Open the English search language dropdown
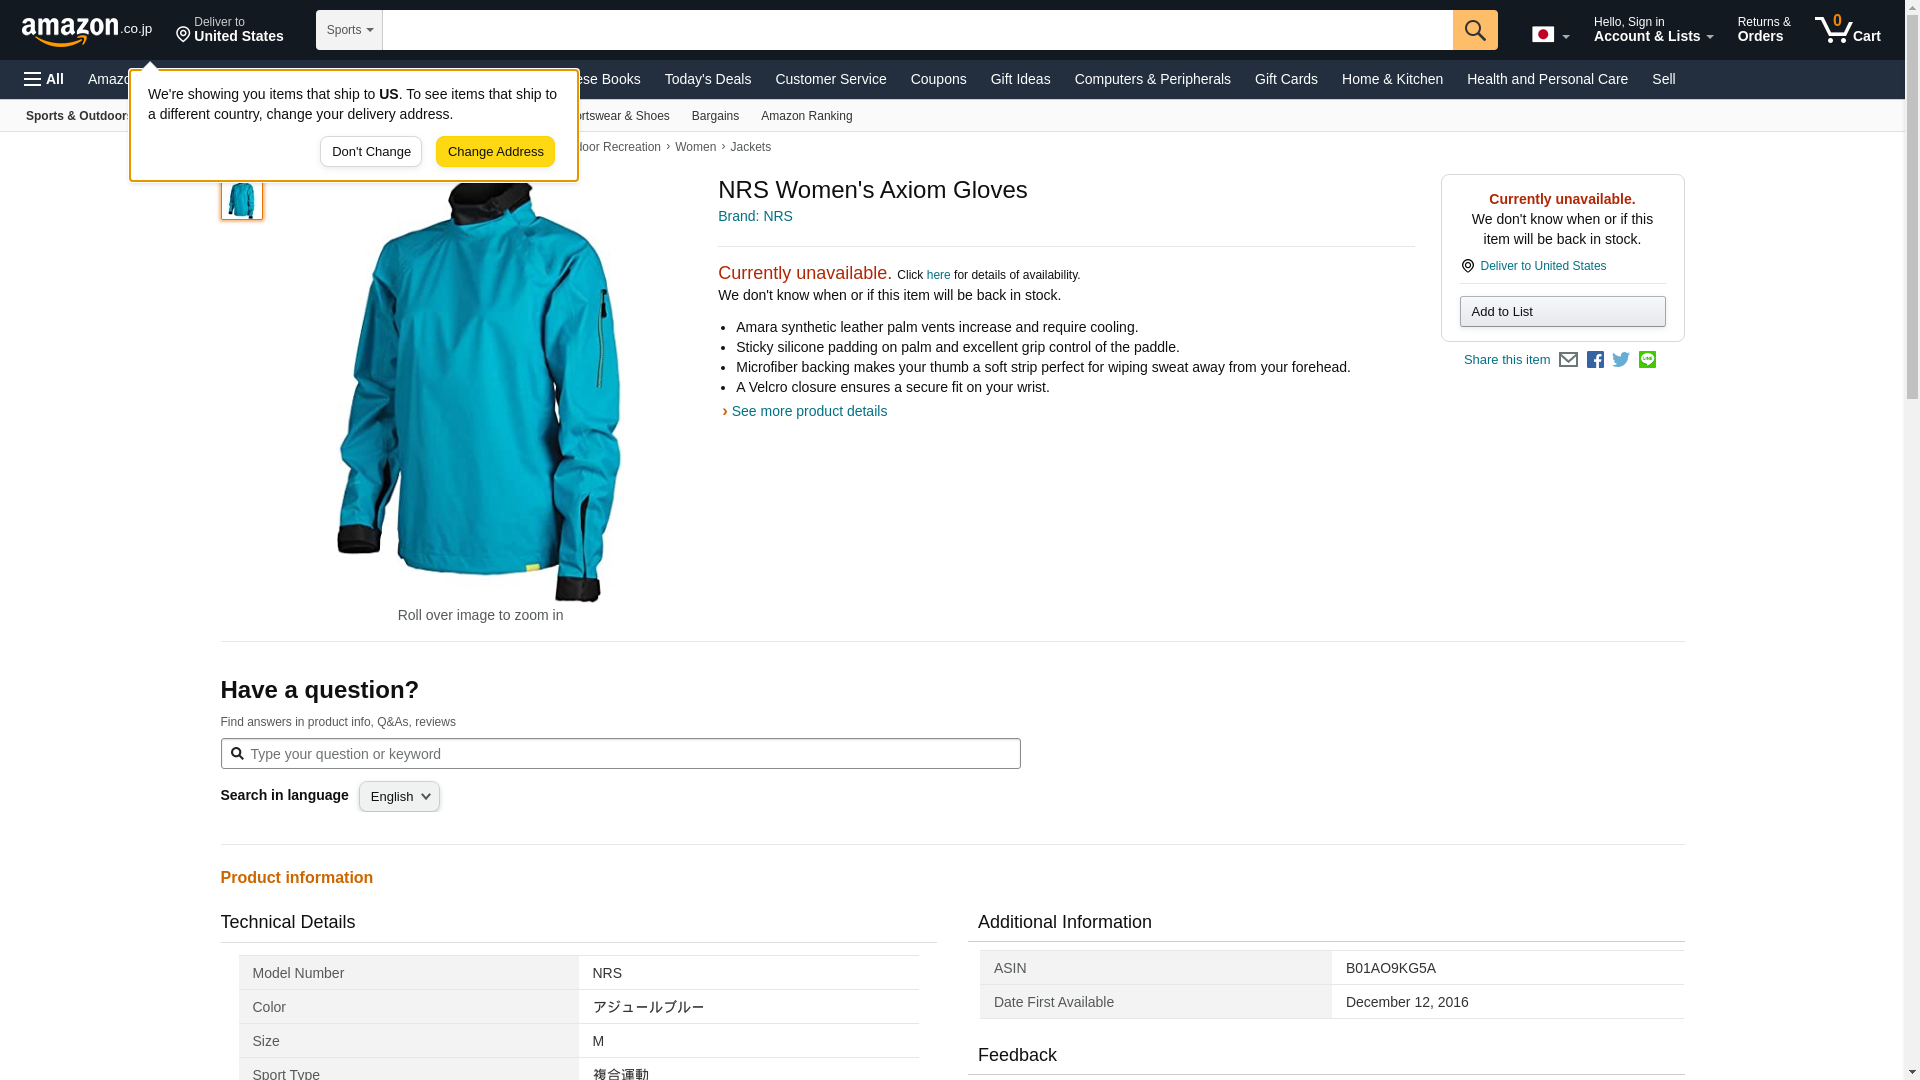Image resolution: width=1920 pixels, height=1080 pixels. pos(399,797)
